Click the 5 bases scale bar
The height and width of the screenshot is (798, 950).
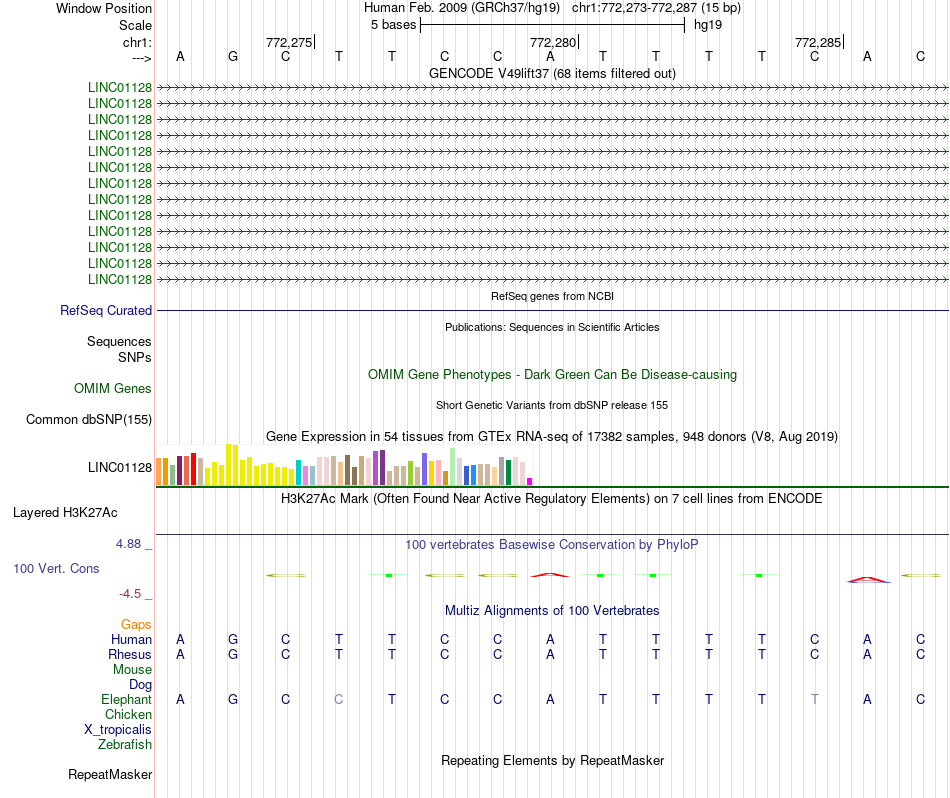click(x=553, y=25)
